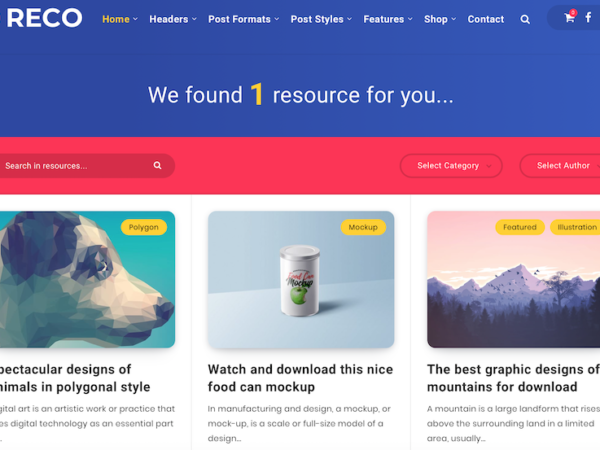Visit the Facebook icon in header
The width and height of the screenshot is (600, 450).
589,17
